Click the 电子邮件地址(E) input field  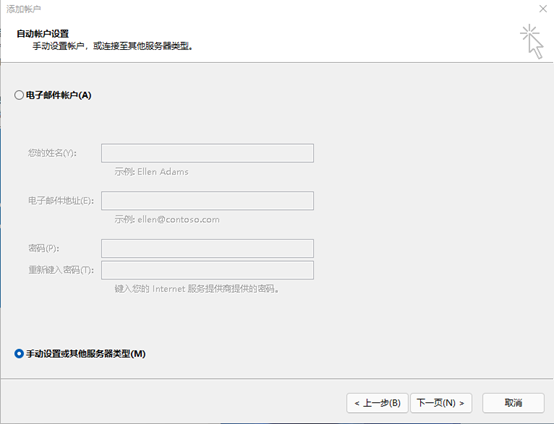[207, 201]
